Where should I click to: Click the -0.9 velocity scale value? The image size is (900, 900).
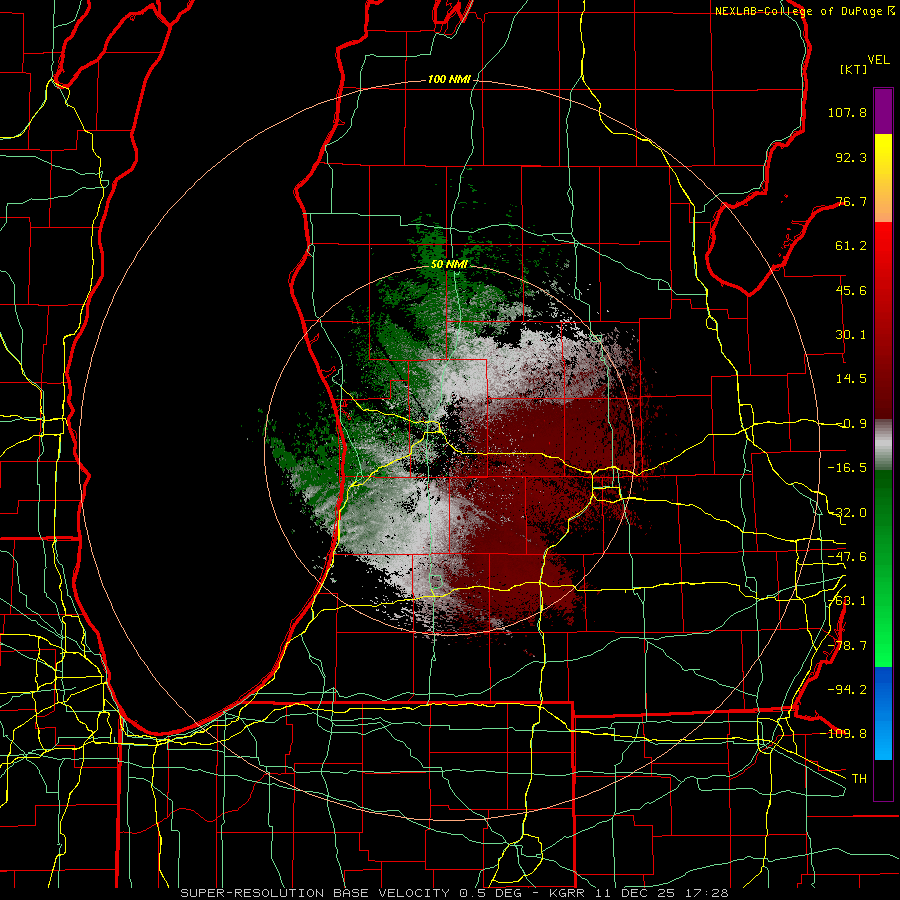click(x=852, y=424)
